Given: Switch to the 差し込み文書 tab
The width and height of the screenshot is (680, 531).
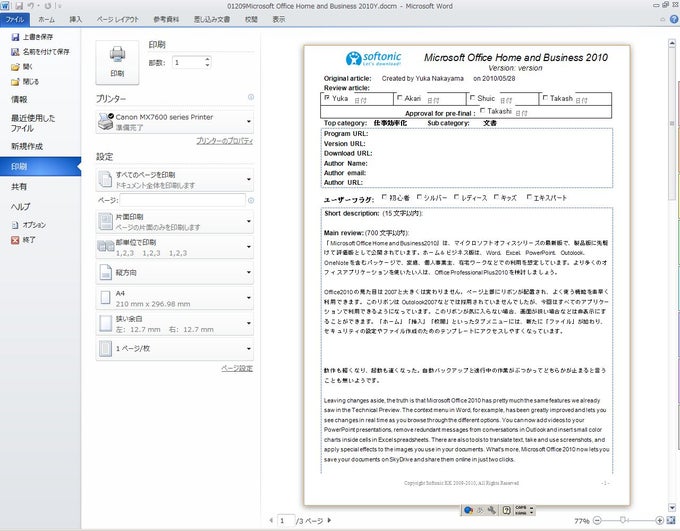Looking at the screenshot, I should click(x=212, y=20).
